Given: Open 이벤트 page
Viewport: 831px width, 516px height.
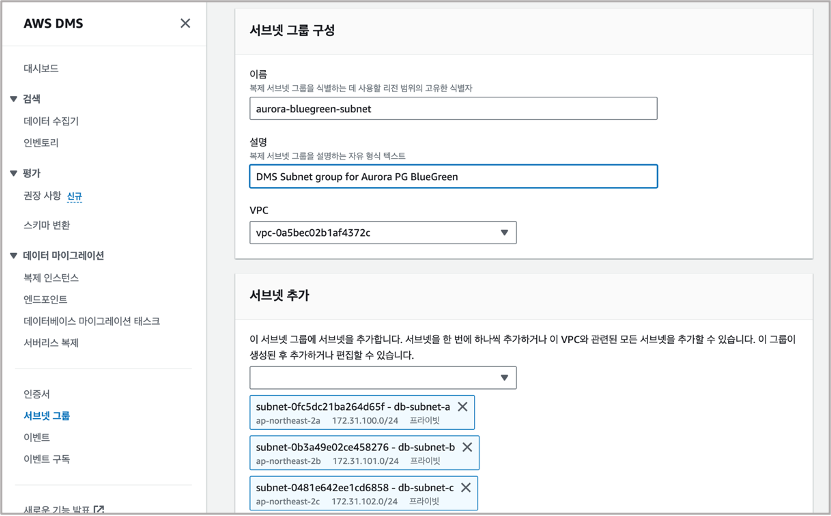Looking at the screenshot, I should [37, 438].
